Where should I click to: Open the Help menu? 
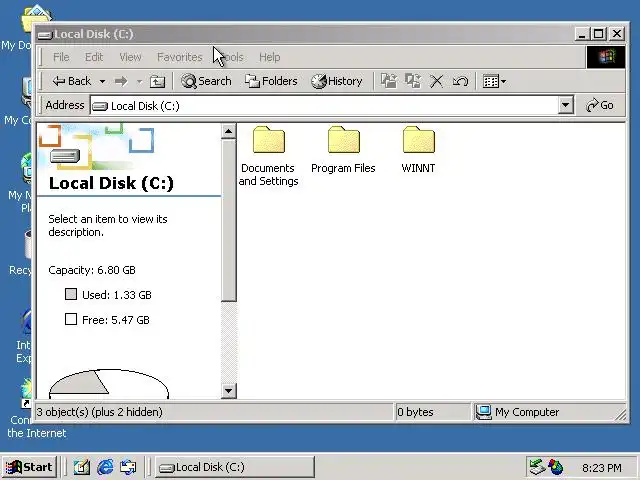pos(269,57)
